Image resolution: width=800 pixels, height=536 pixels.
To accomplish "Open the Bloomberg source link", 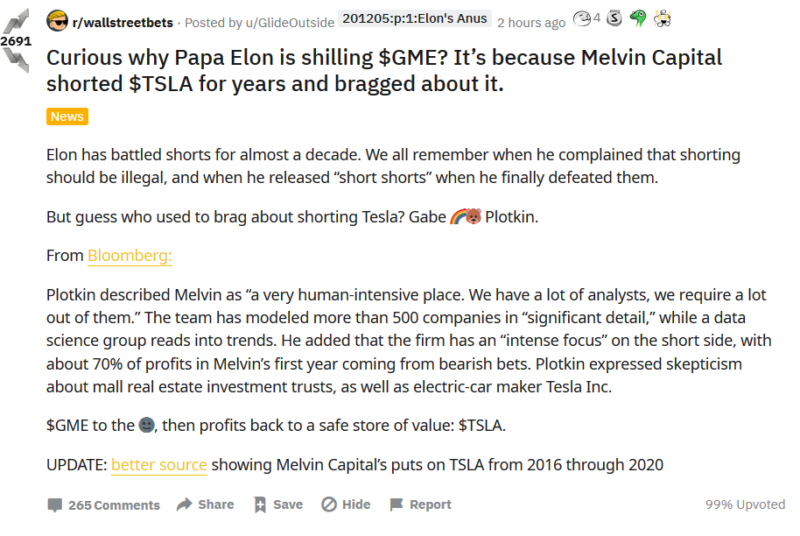I will click(130, 256).
